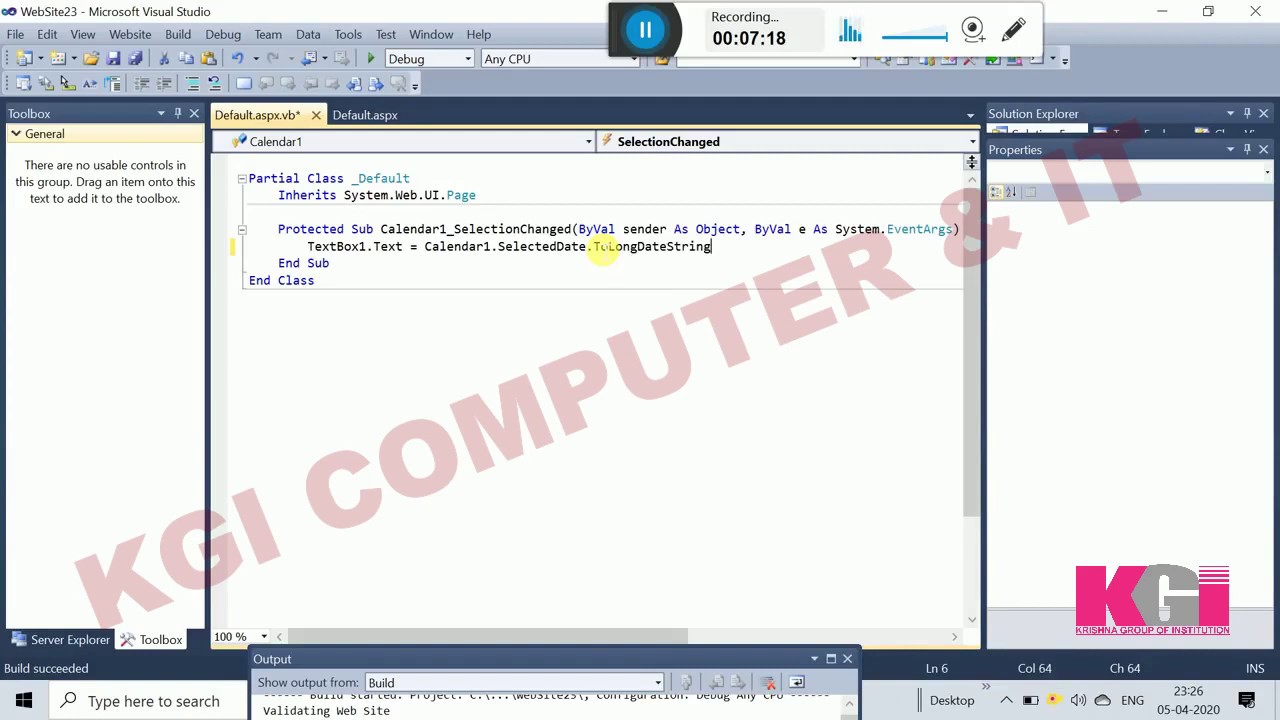This screenshot has width=1280, height=720.
Task: Select the Toolbox bottom tab
Action: pyautogui.click(x=152, y=639)
